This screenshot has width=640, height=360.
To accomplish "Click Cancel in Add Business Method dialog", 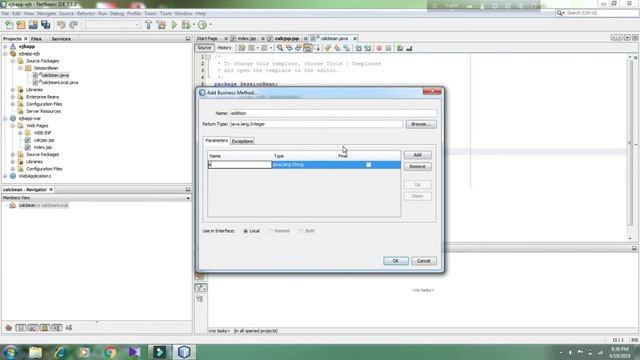I will [x=424, y=261].
